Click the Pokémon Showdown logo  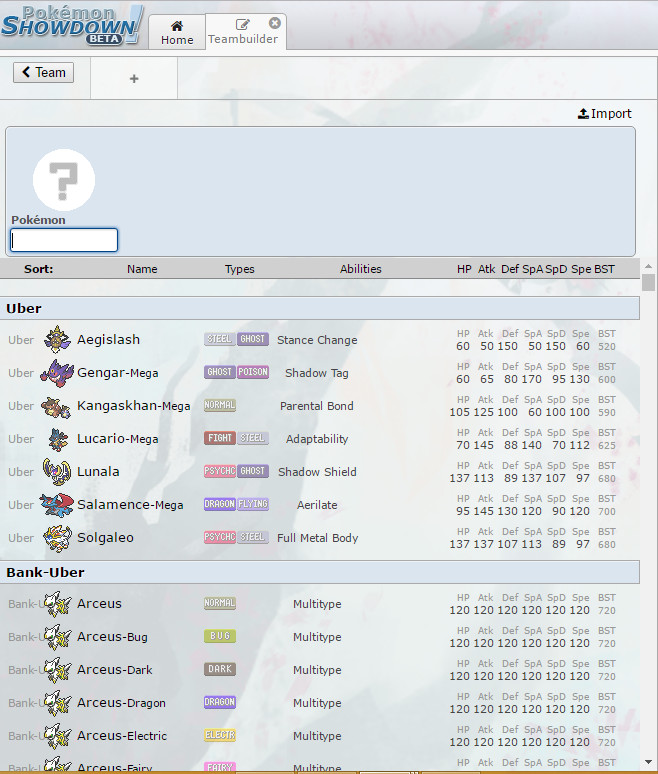point(72,25)
